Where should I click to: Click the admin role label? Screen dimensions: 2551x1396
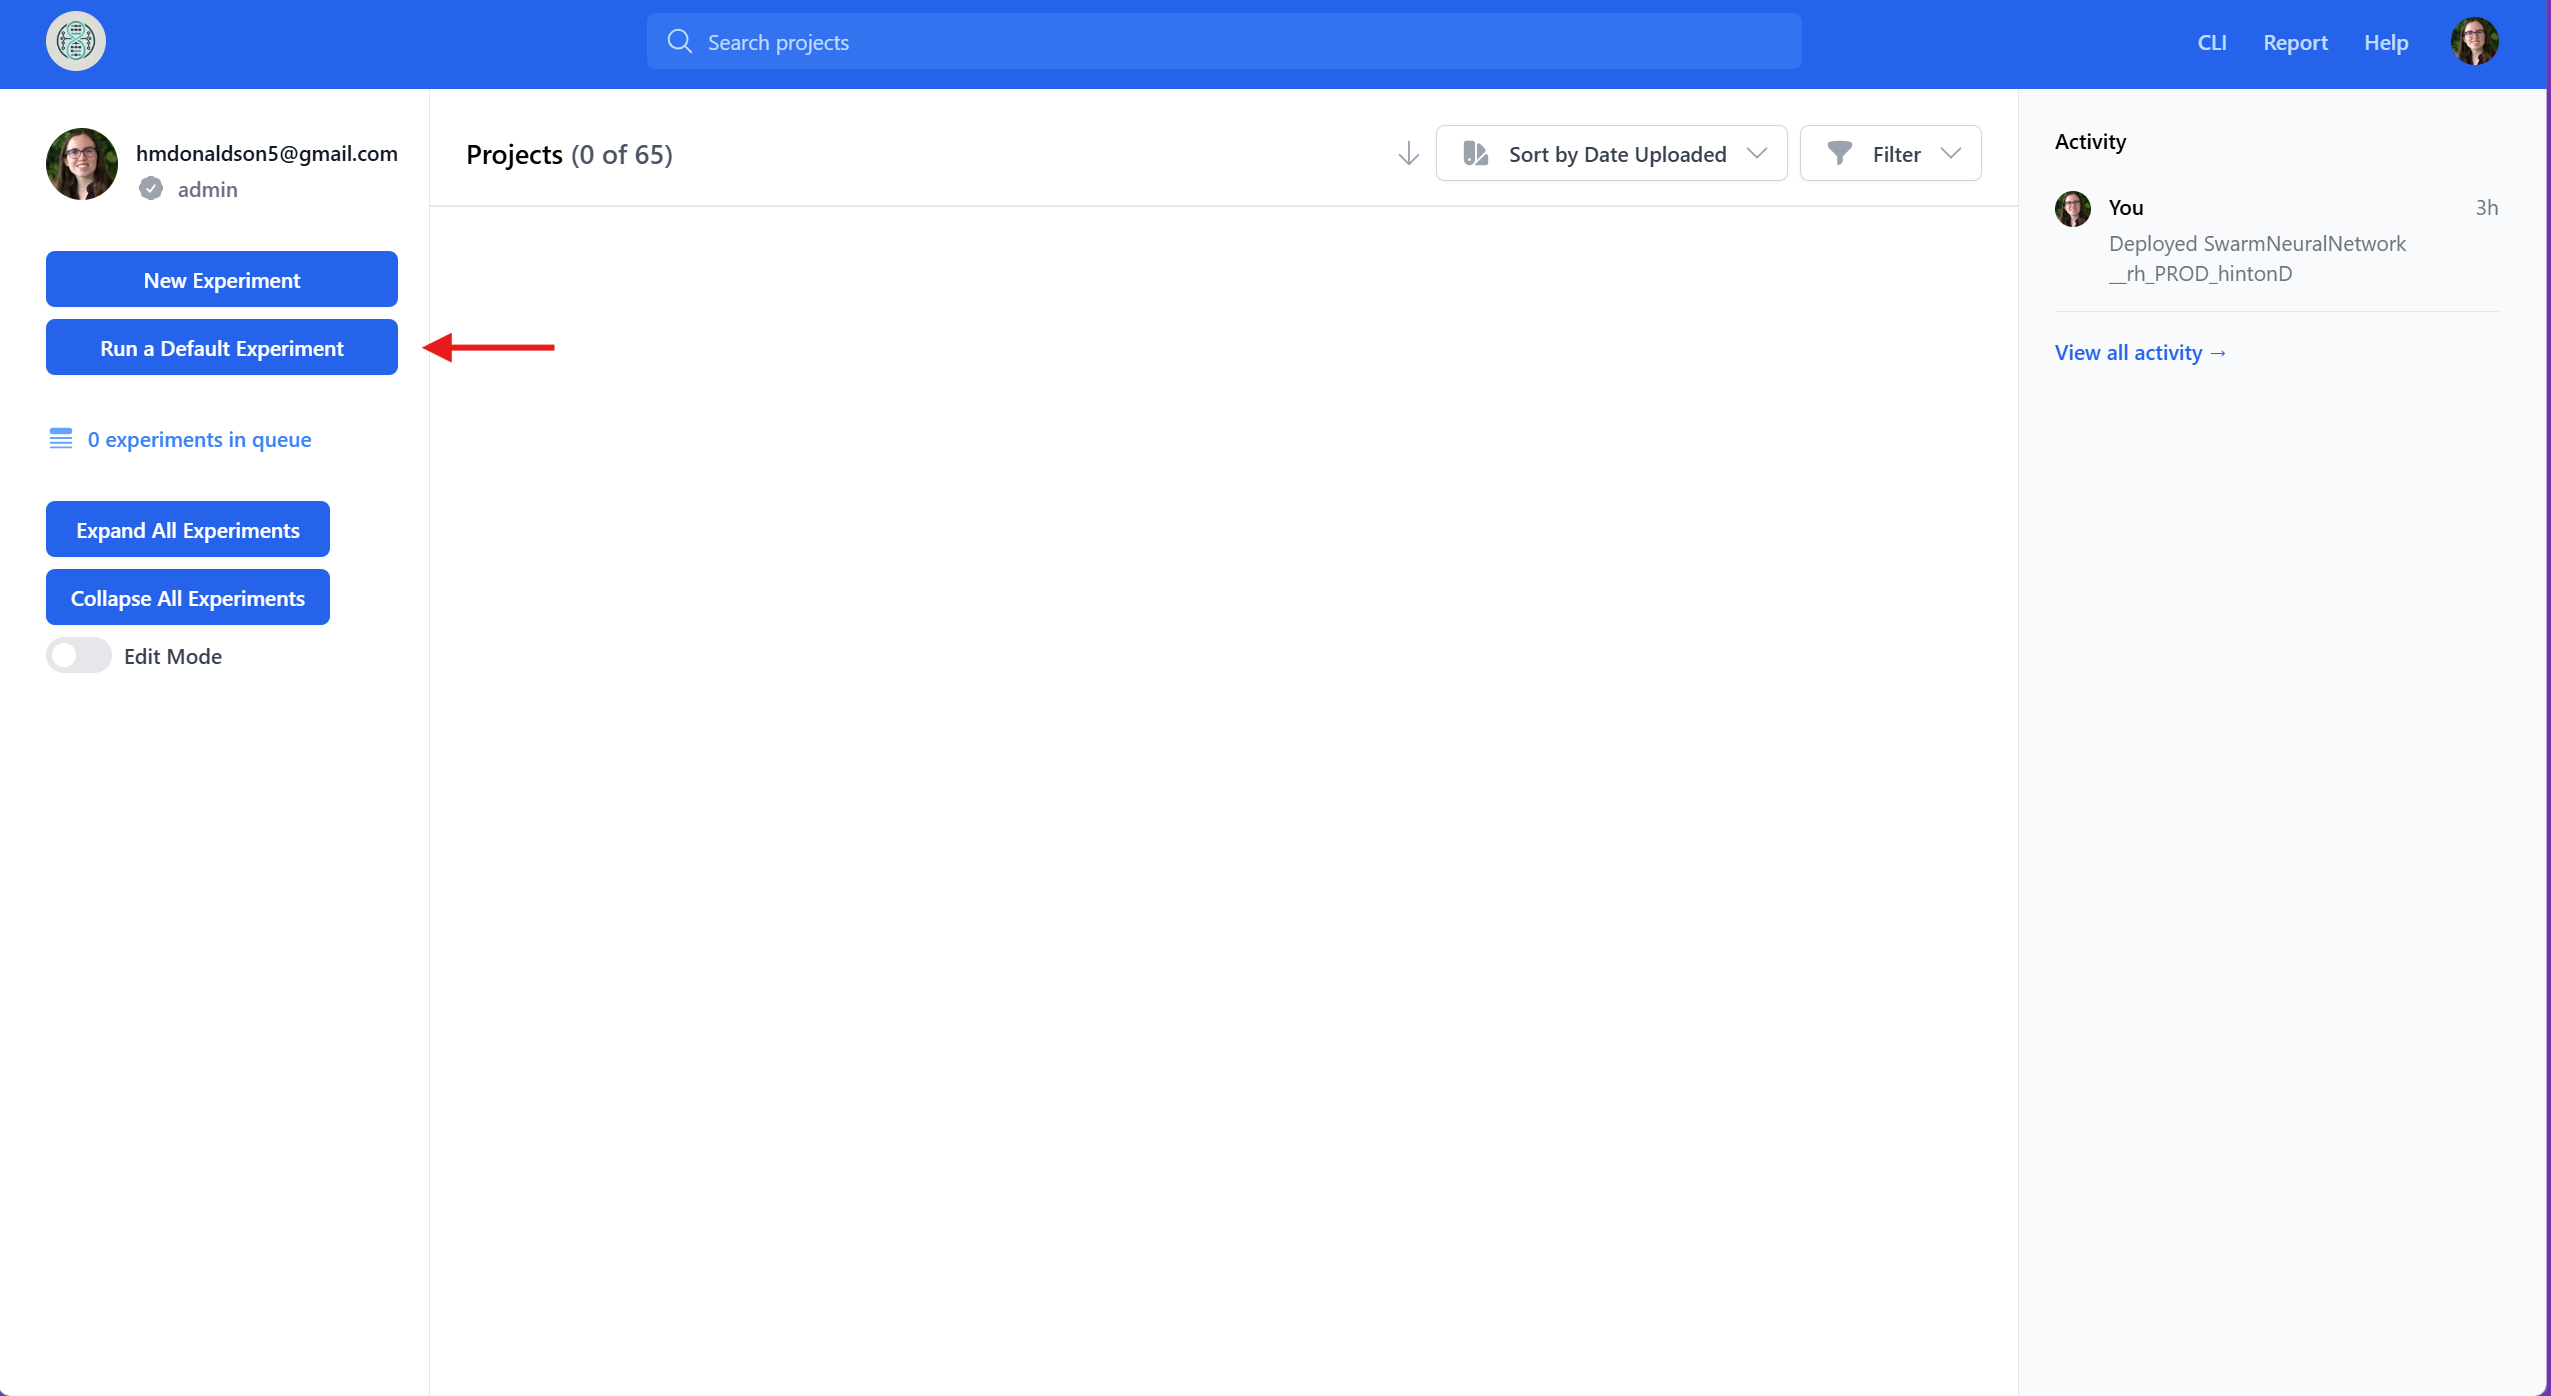(x=208, y=189)
